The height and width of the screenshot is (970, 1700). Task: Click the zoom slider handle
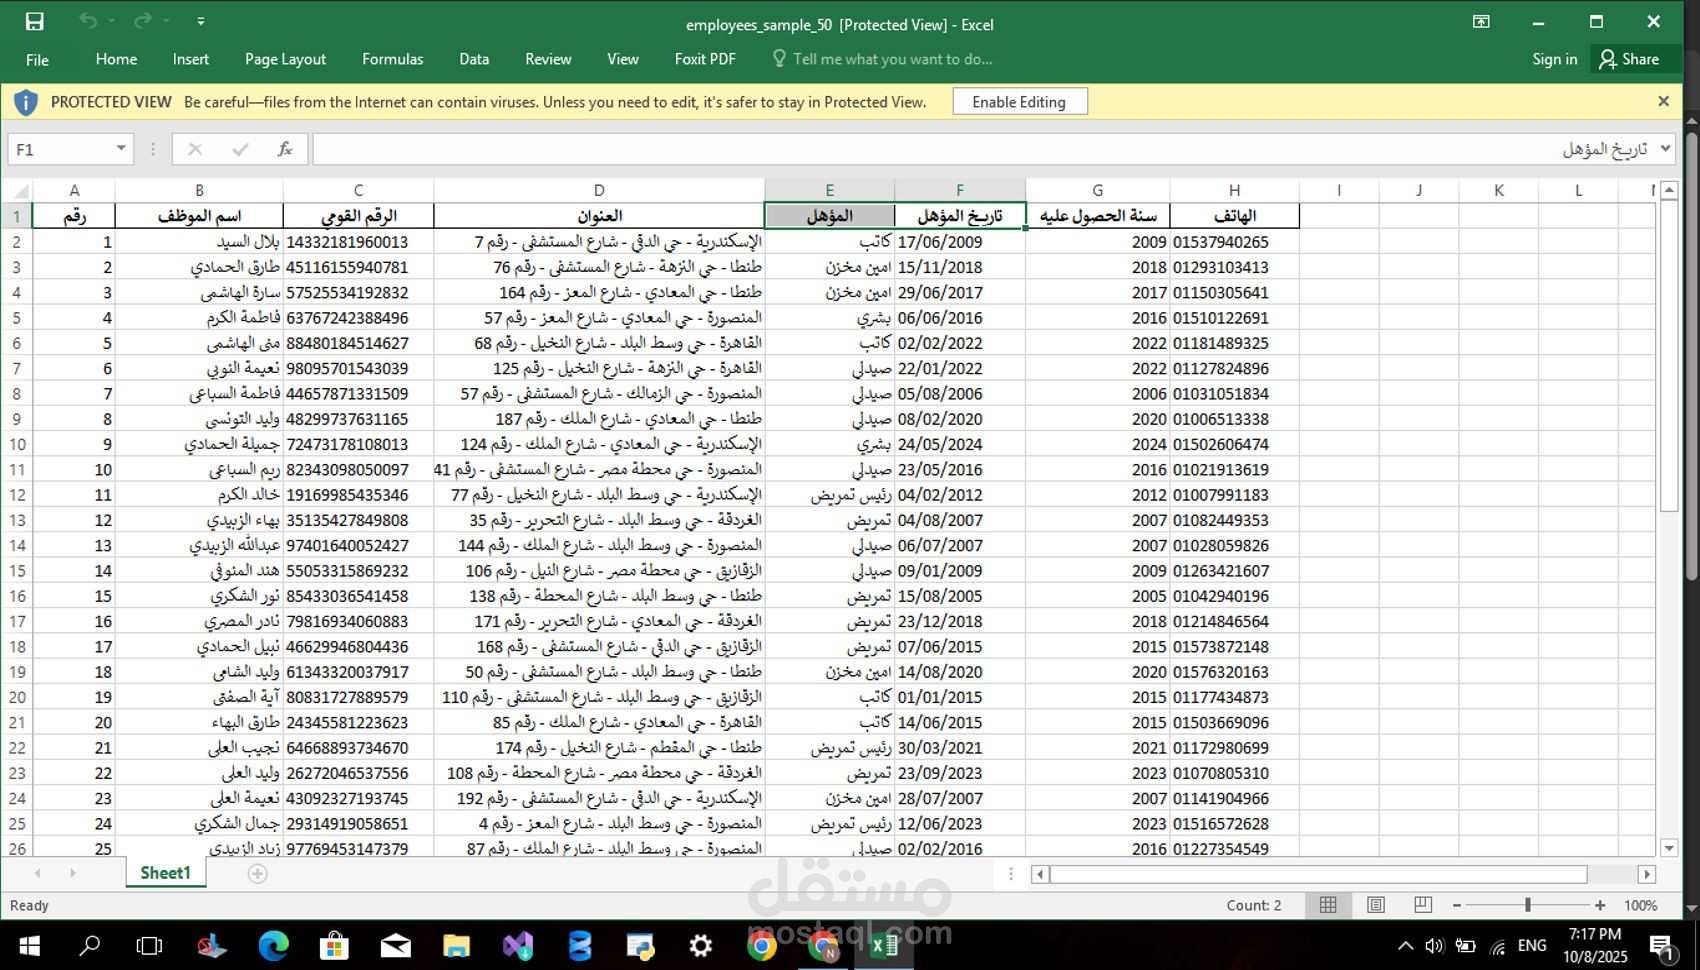[1528, 905]
